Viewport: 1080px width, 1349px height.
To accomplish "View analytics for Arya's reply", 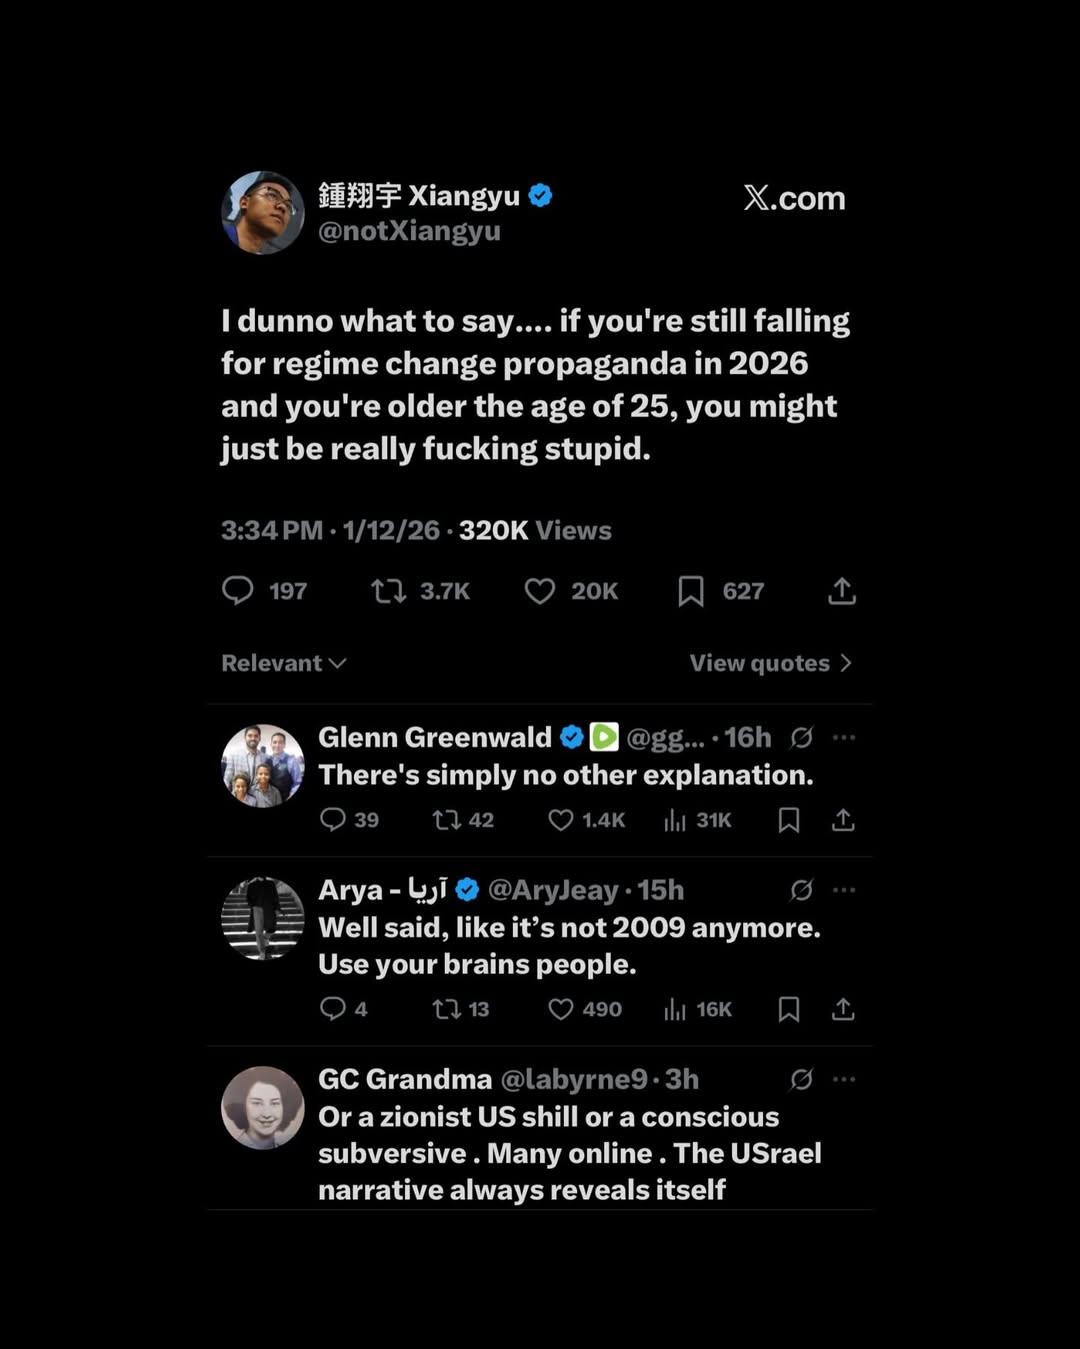I will point(675,1009).
